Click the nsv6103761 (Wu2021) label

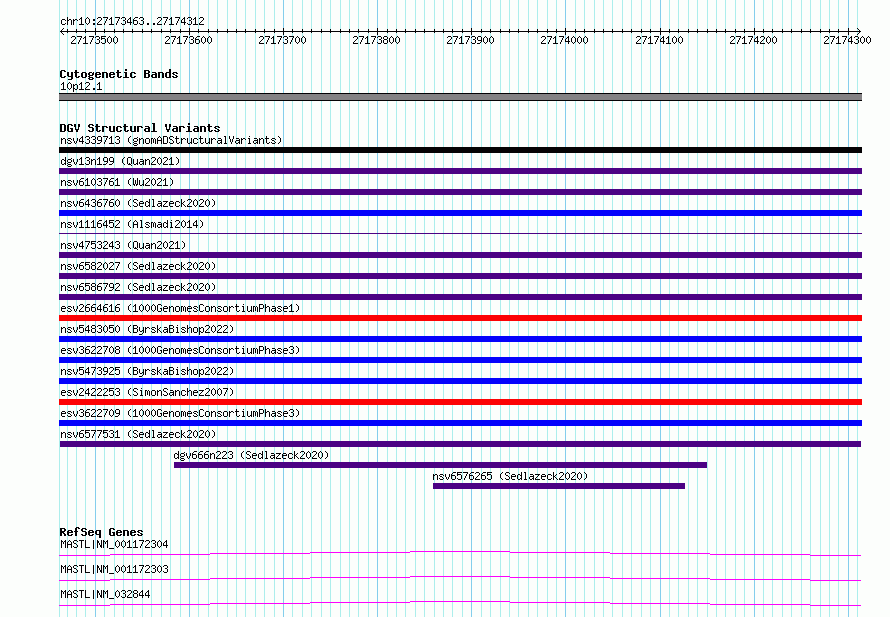[117, 182]
